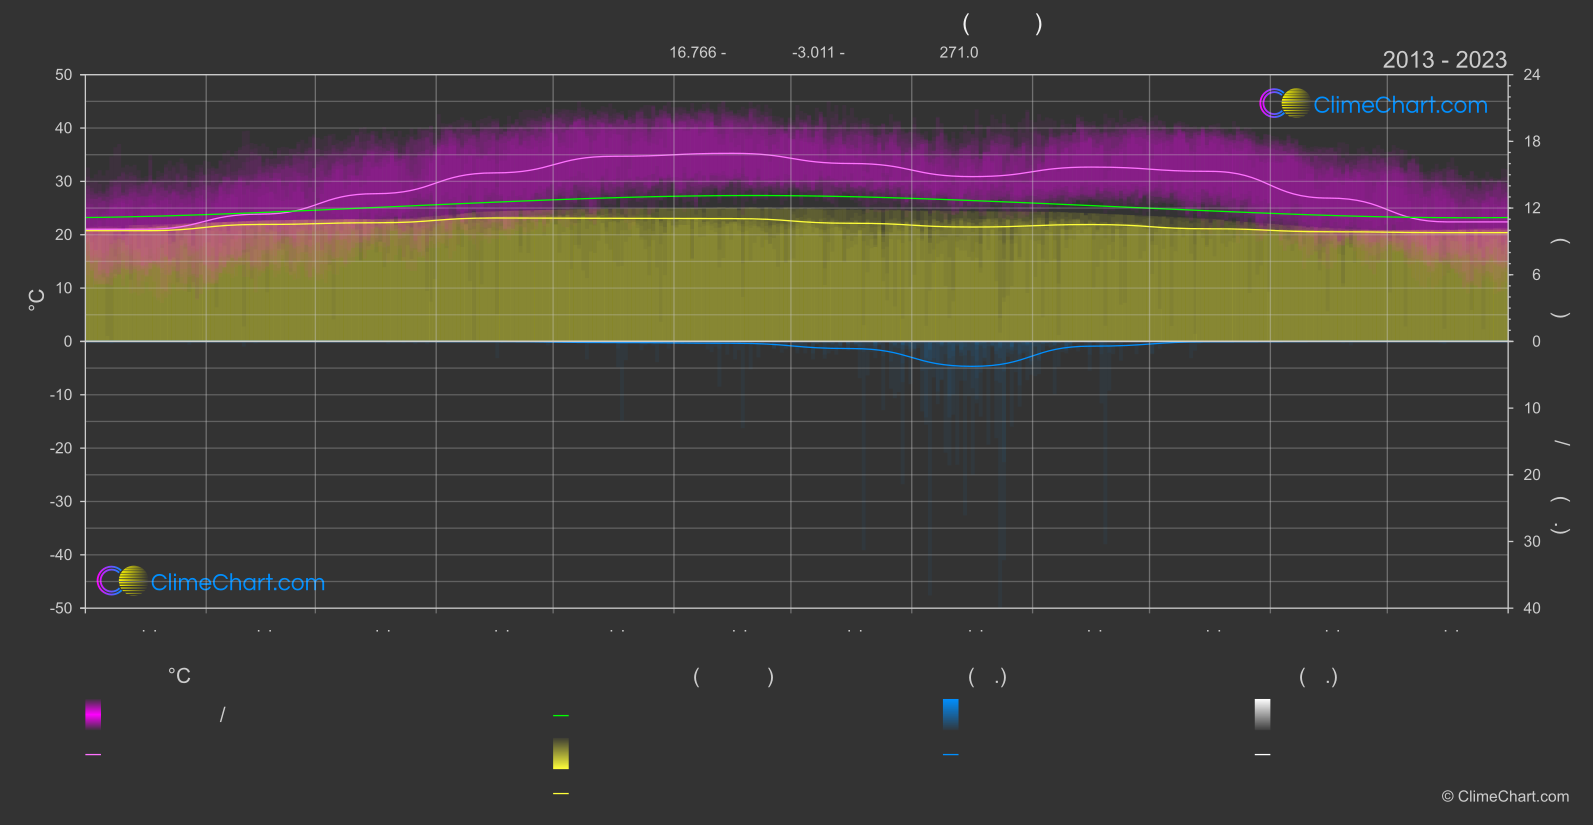Click the '18' right axis tick label
The height and width of the screenshot is (825, 1593).
[x=1532, y=142]
